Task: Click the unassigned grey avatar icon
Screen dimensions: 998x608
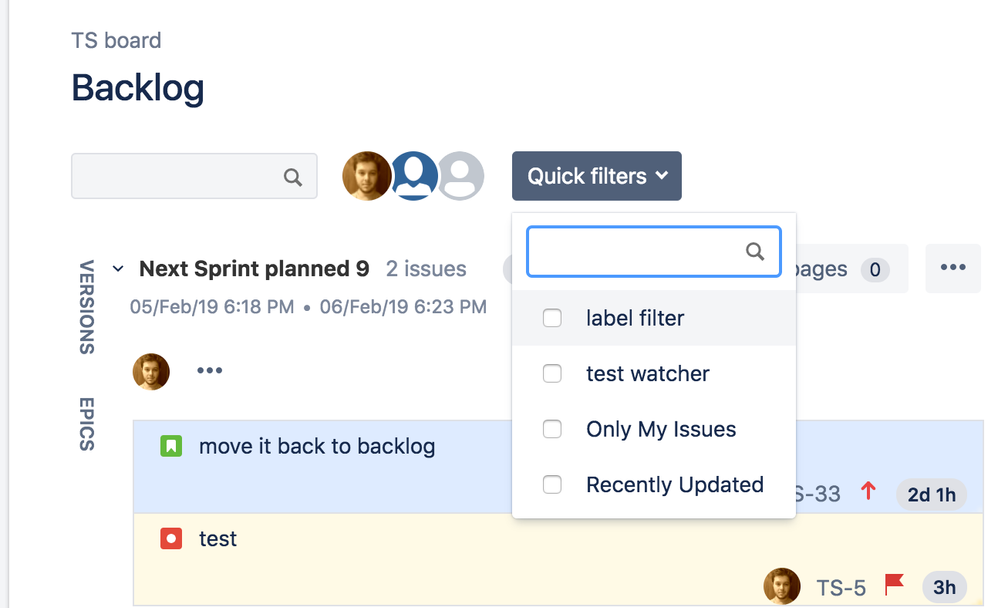Action: (461, 176)
